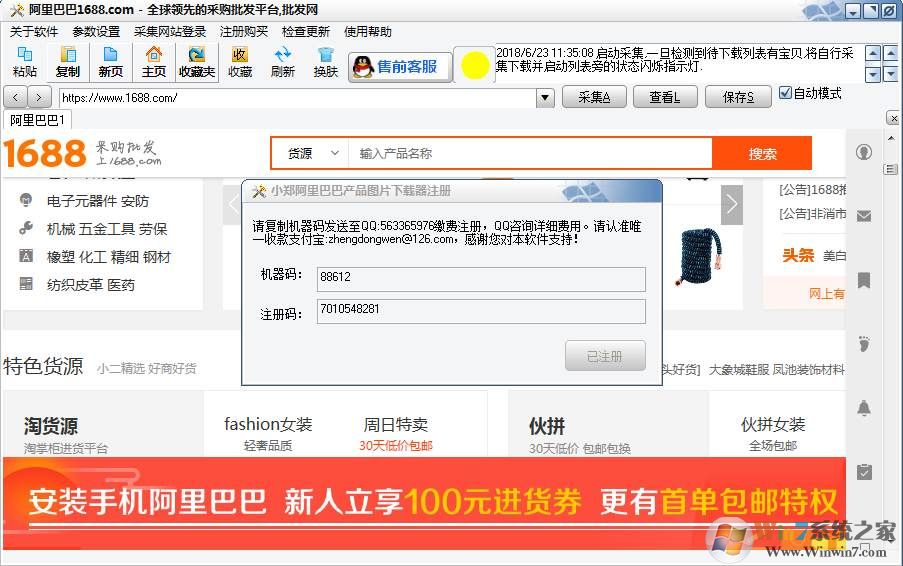Image resolution: width=903 pixels, height=566 pixels.
Task: Open the 关于软件 menu
Action: (34, 32)
